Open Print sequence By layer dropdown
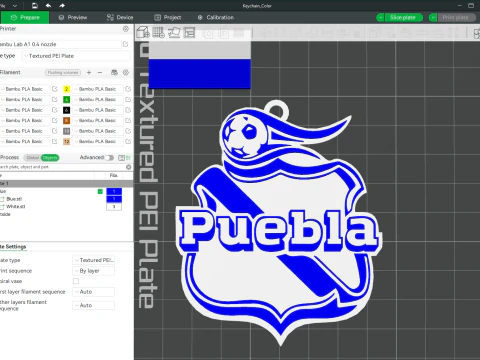 [94, 271]
